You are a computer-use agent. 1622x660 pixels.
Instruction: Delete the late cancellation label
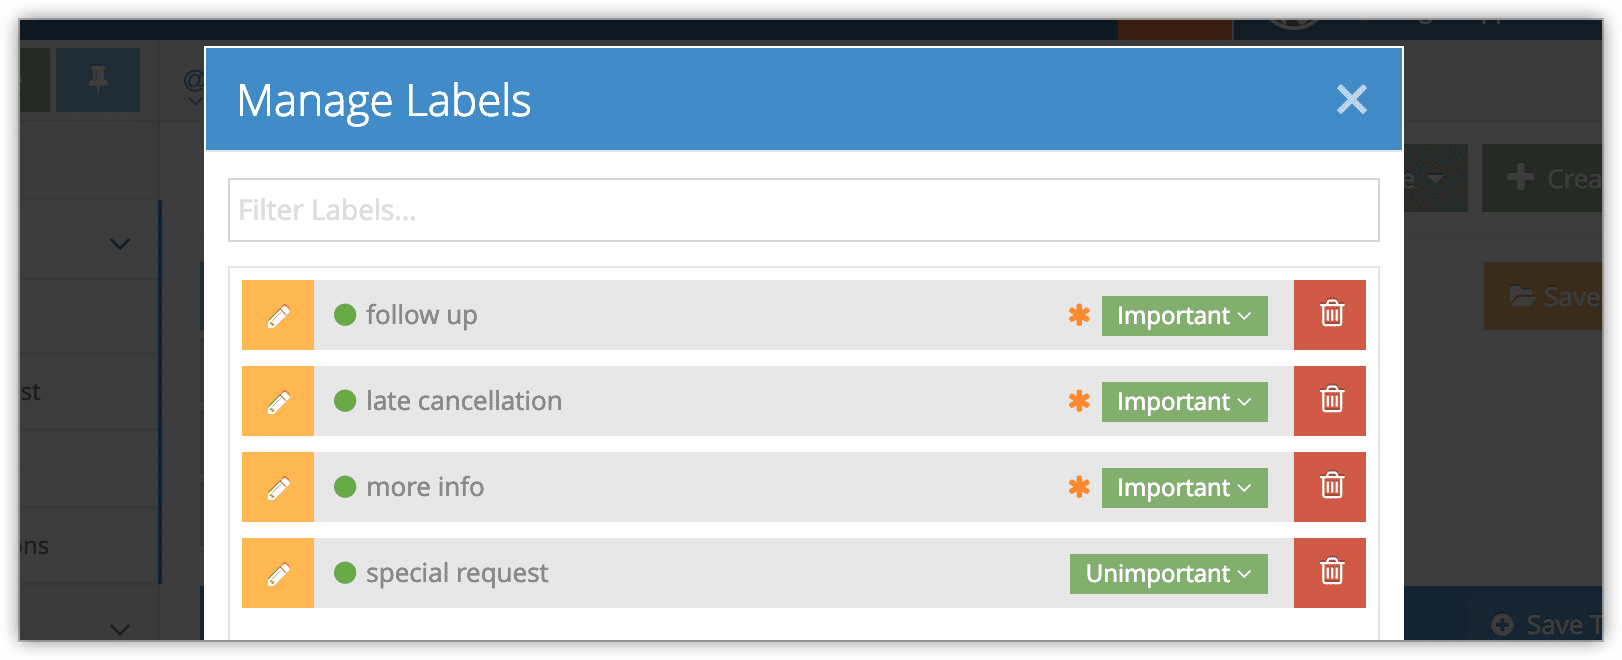click(1330, 401)
